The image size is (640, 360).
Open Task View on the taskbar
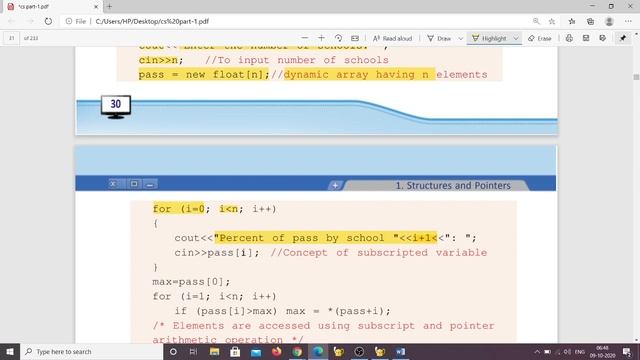click(193, 351)
